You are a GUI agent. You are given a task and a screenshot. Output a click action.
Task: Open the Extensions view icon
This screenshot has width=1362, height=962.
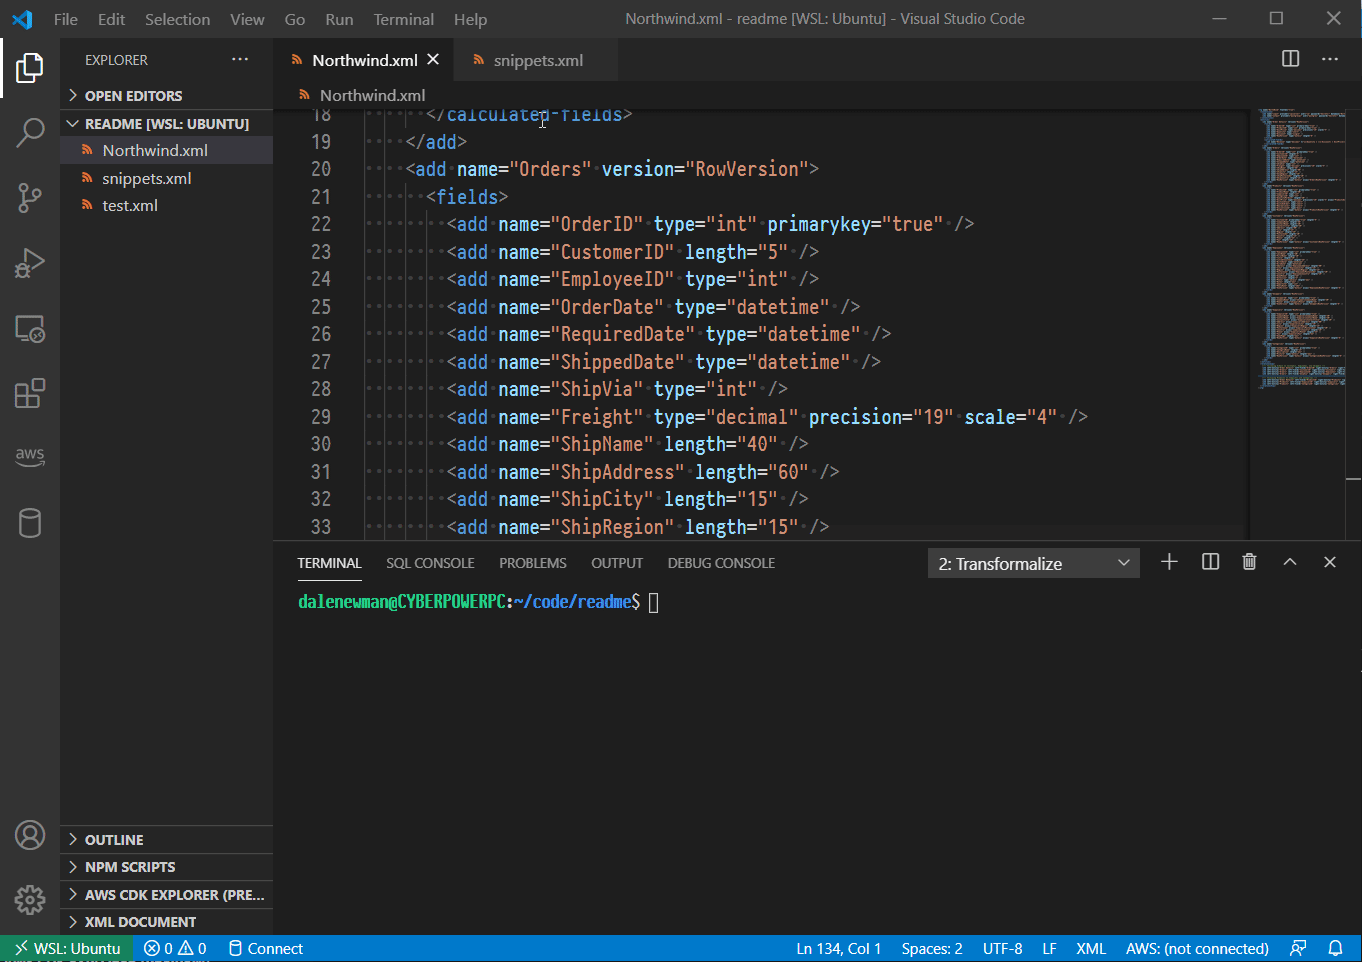pyautogui.click(x=30, y=393)
